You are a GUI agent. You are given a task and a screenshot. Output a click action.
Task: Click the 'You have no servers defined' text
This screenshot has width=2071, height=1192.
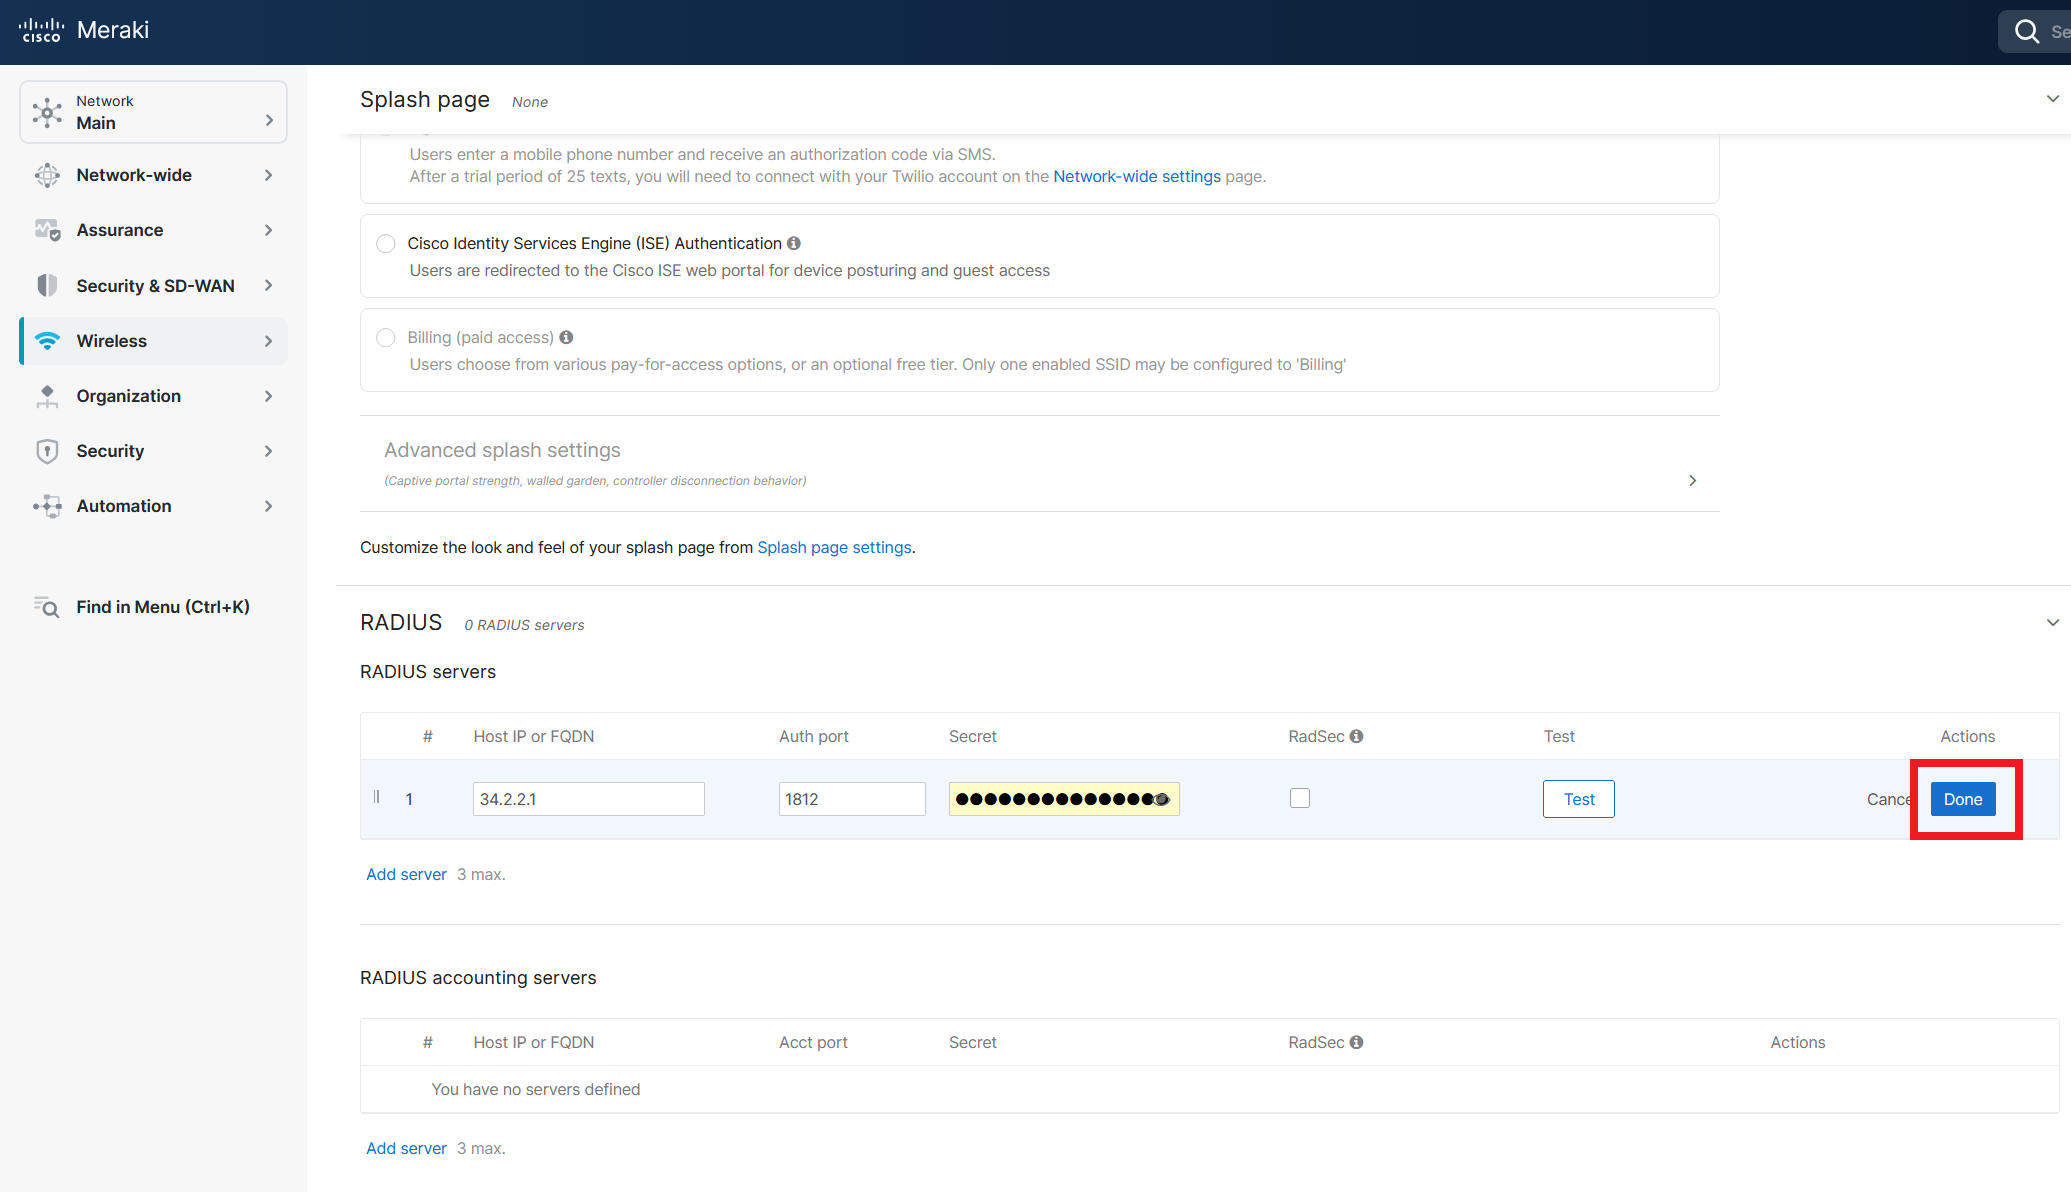pos(536,1089)
